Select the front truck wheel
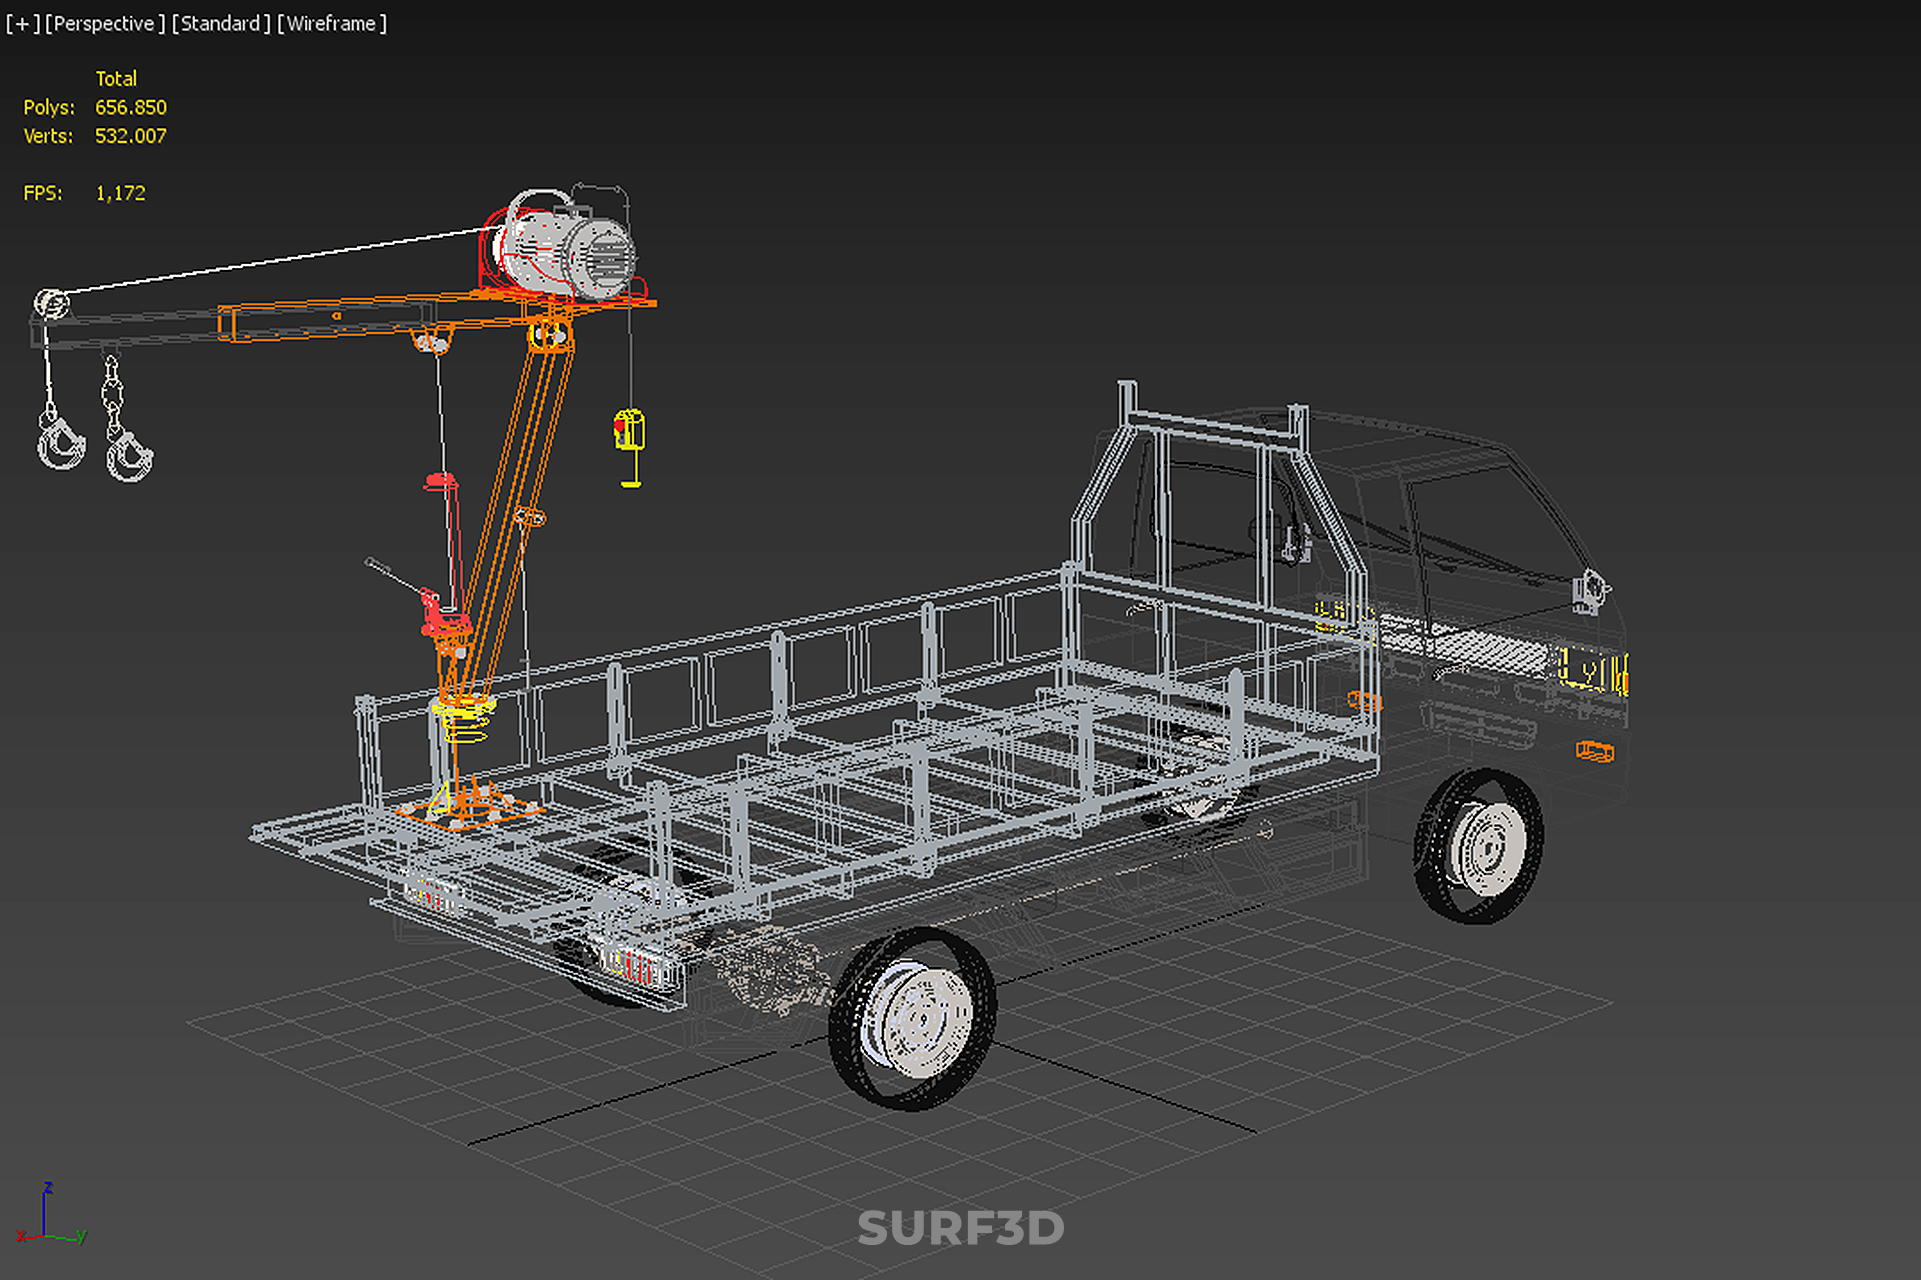 click(1480, 848)
